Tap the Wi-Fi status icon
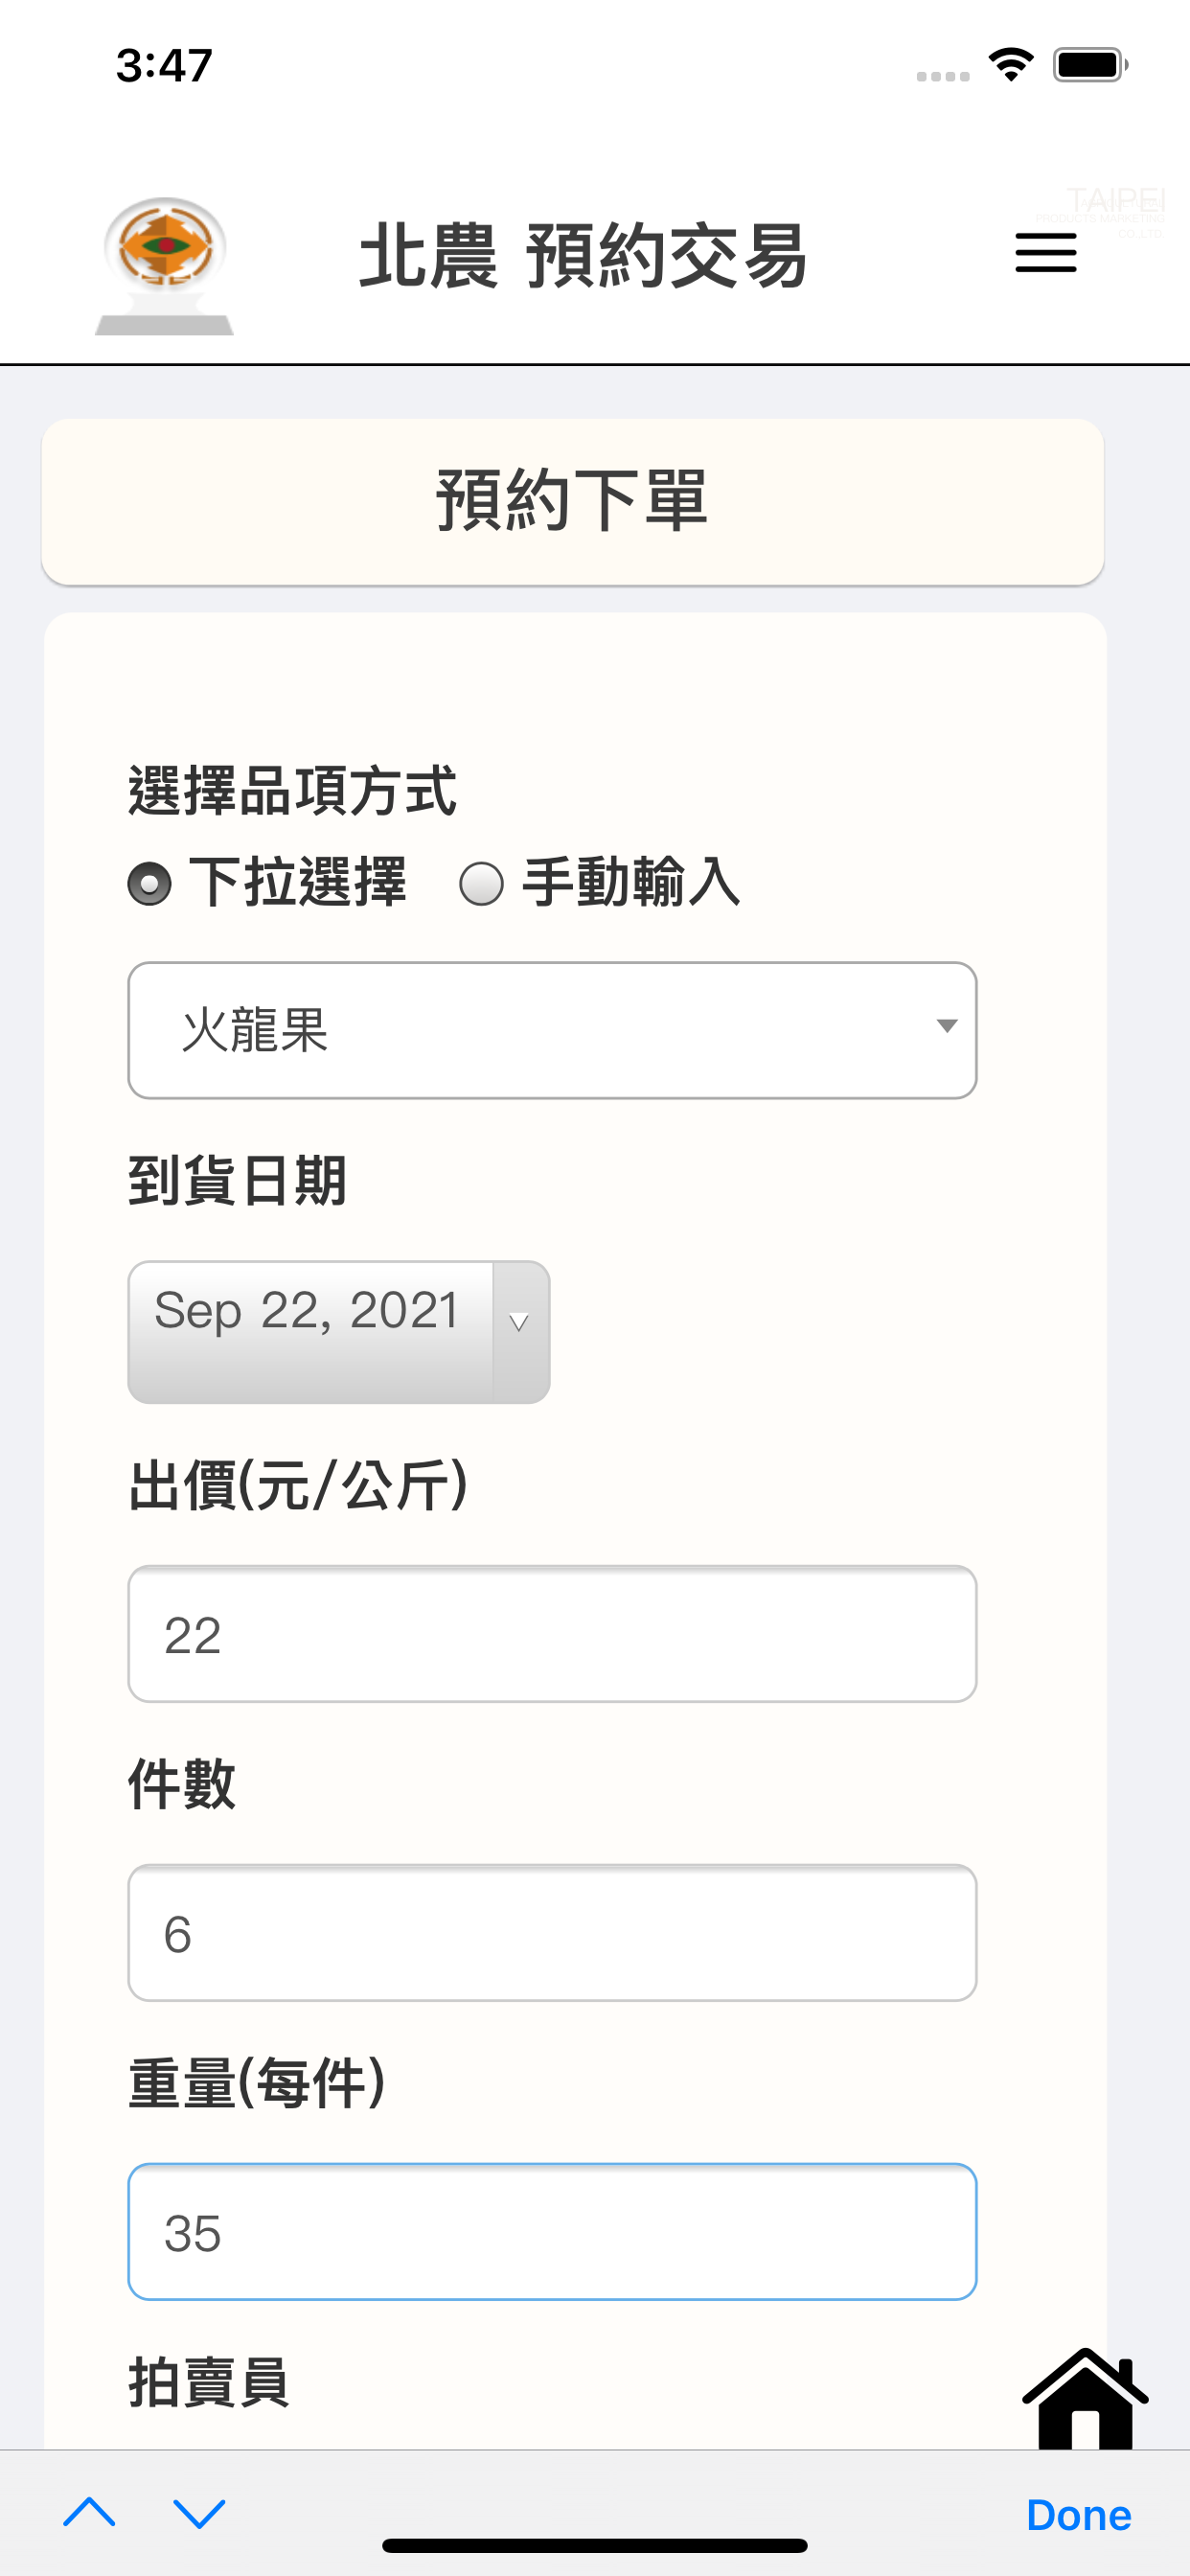Viewport: 1190px width, 2576px height. [x=1011, y=65]
